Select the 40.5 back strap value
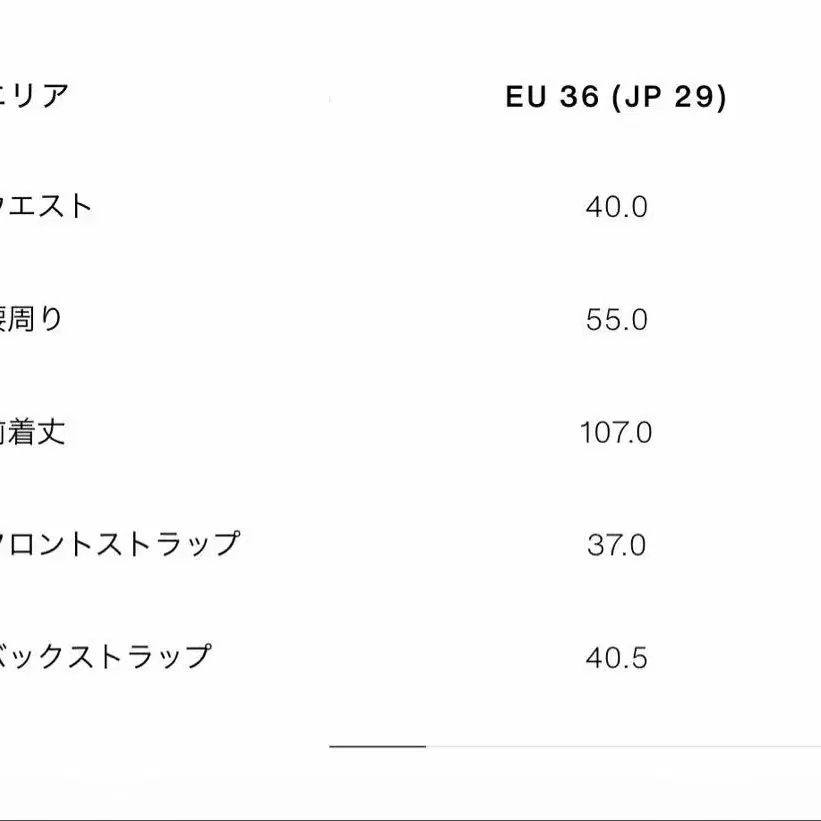The height and width of the screenshot is (821, 821). [x=616, y=658]
